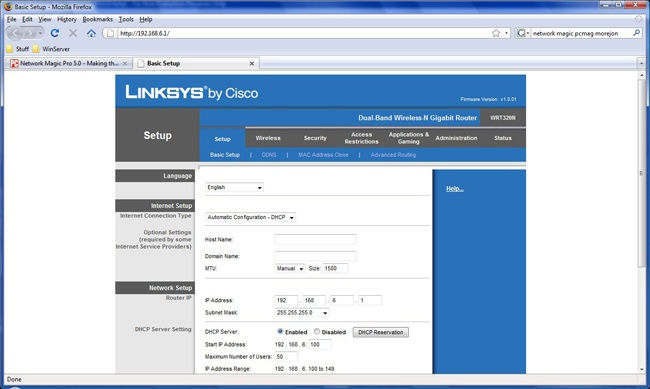Screen dimensions: 650x389
Task: Open the Help menu in menu bar
Action: coord(146,19)
